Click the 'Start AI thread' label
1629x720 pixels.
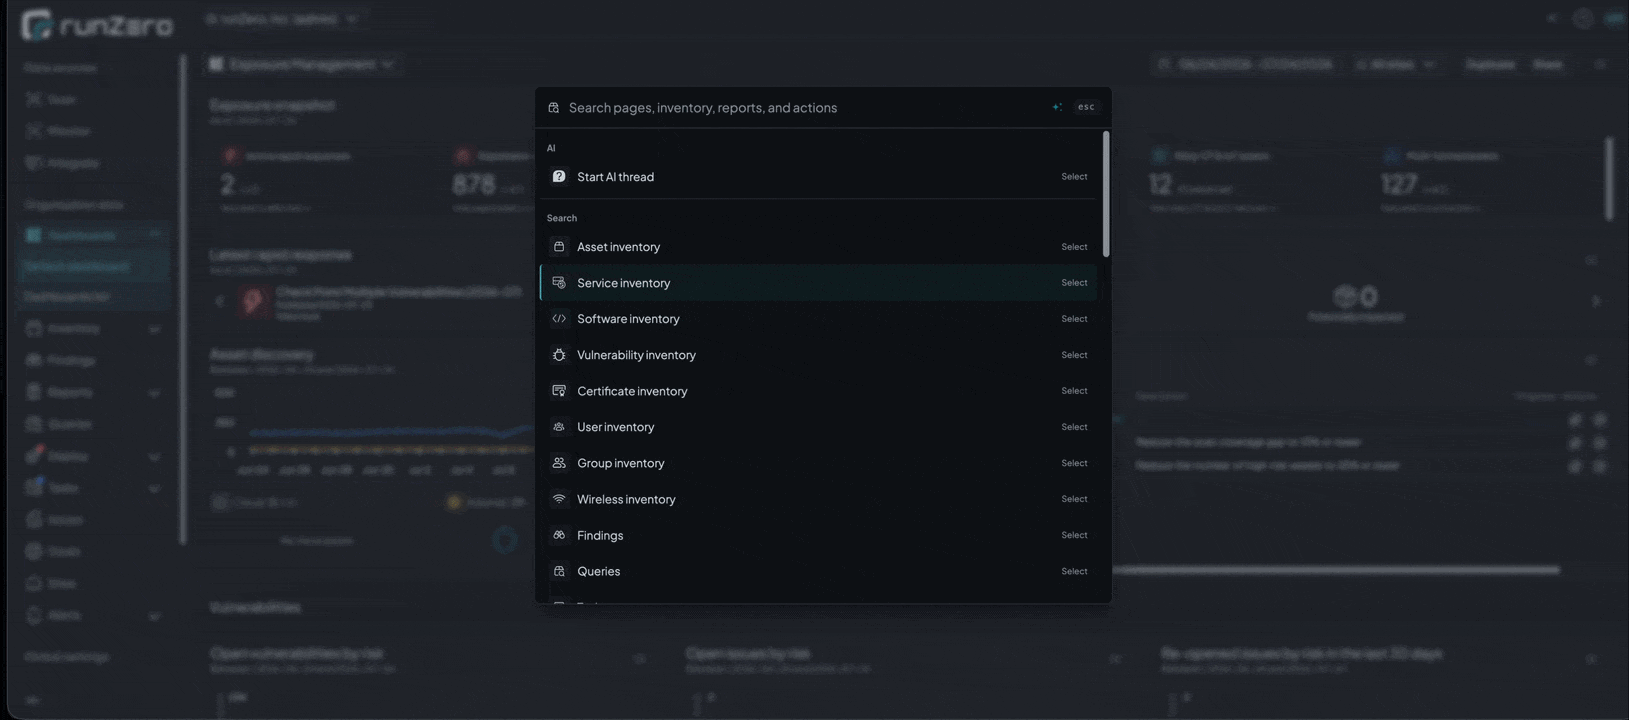pos(615,177)
